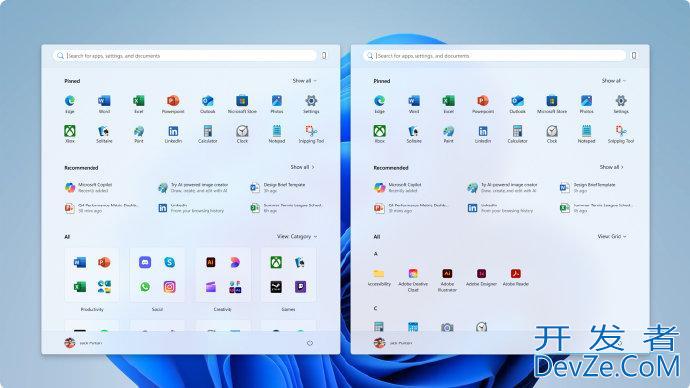Launch Adobe Illustrator from right menu's A list
The image size is (690, 388).
447,280
